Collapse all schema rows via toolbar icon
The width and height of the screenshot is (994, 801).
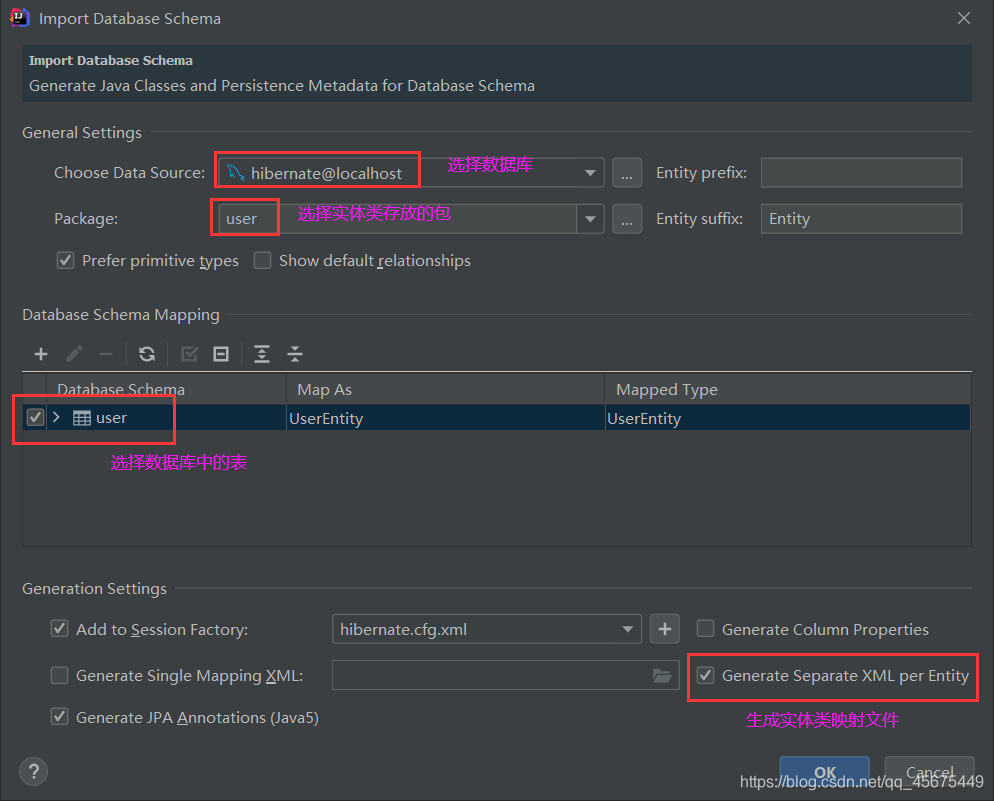pyautogui.click(x=294, y=354)
